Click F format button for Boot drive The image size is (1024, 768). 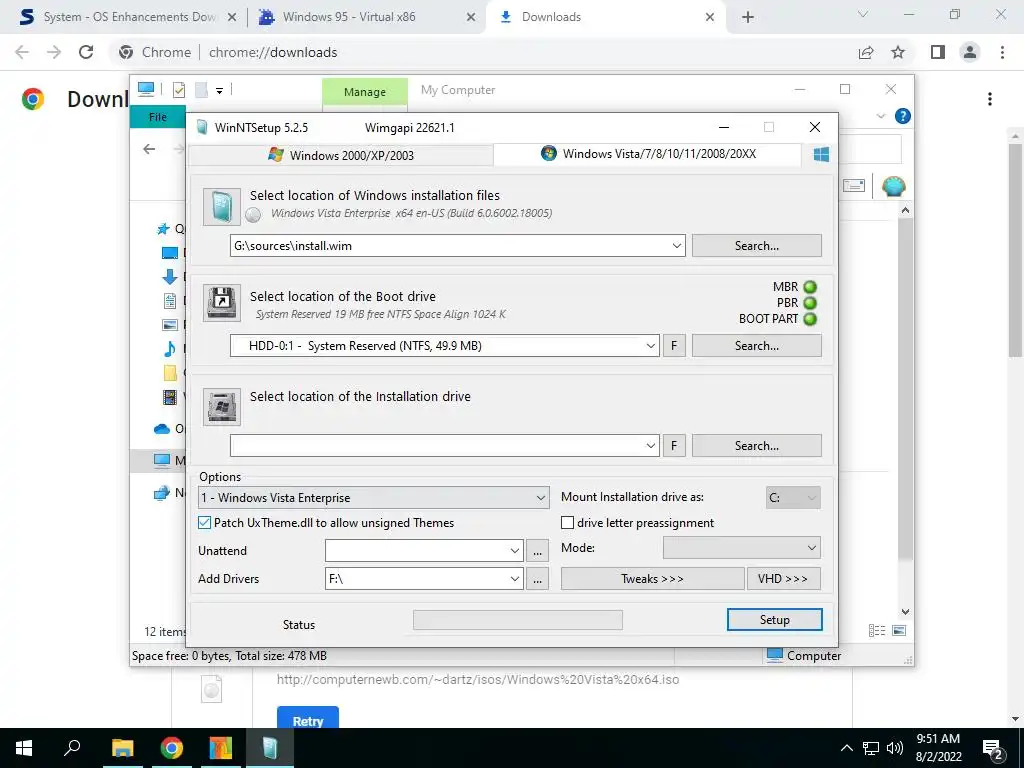point(674,345)
